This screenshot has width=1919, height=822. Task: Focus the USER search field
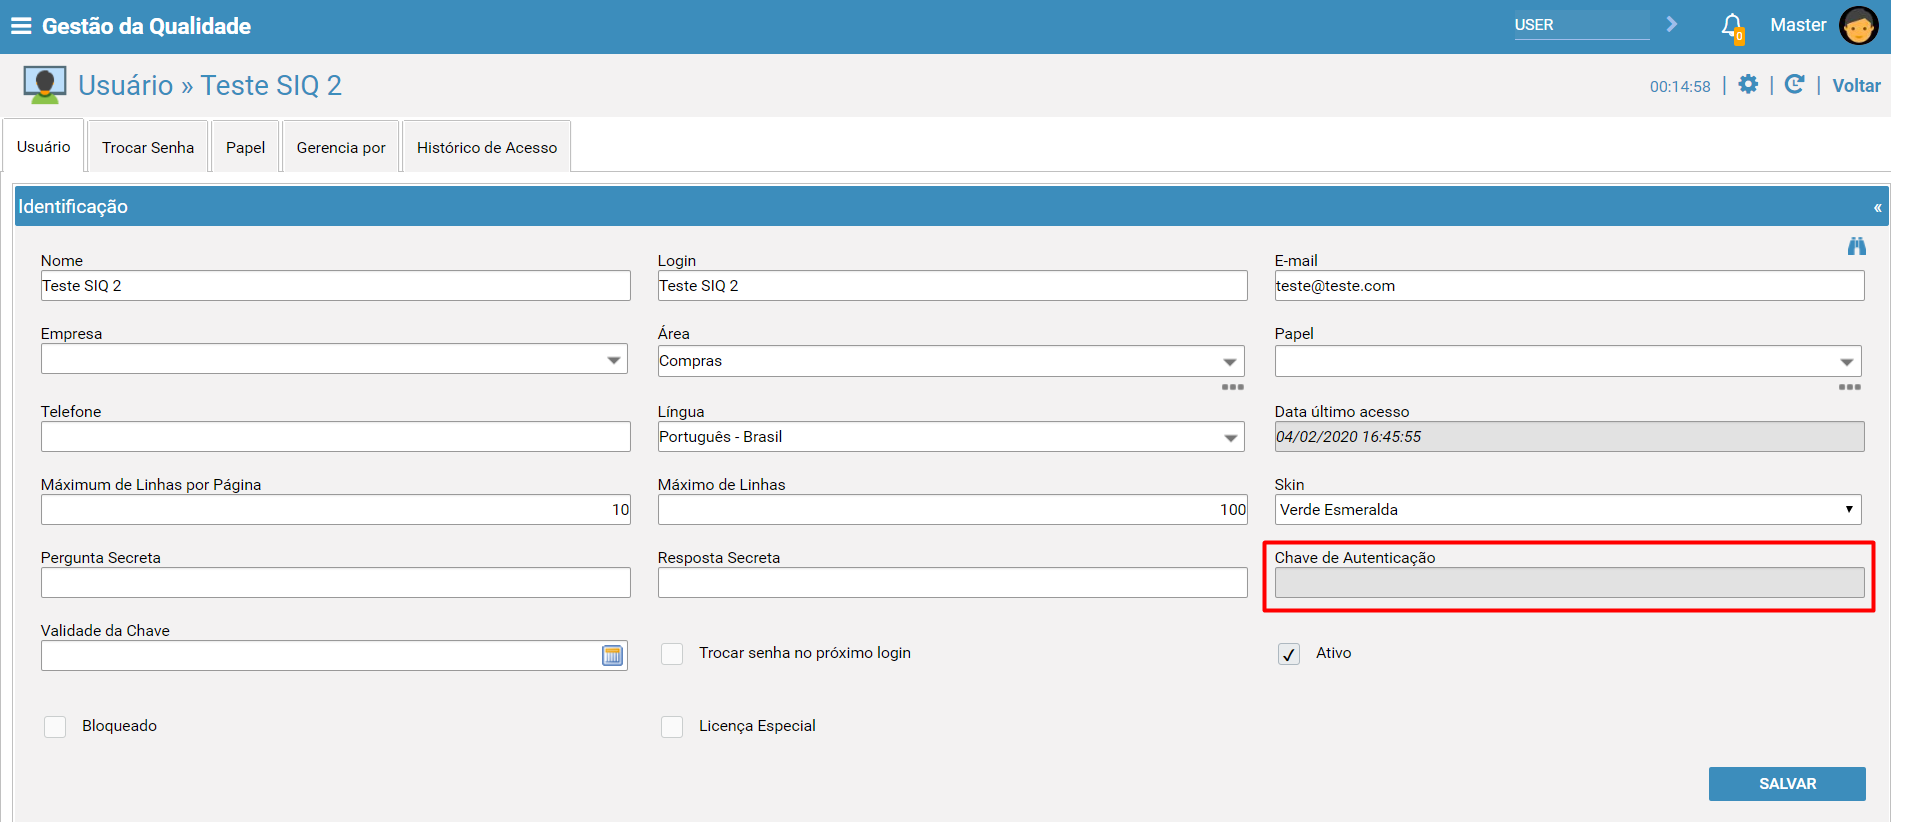[x=1581, y=25]
